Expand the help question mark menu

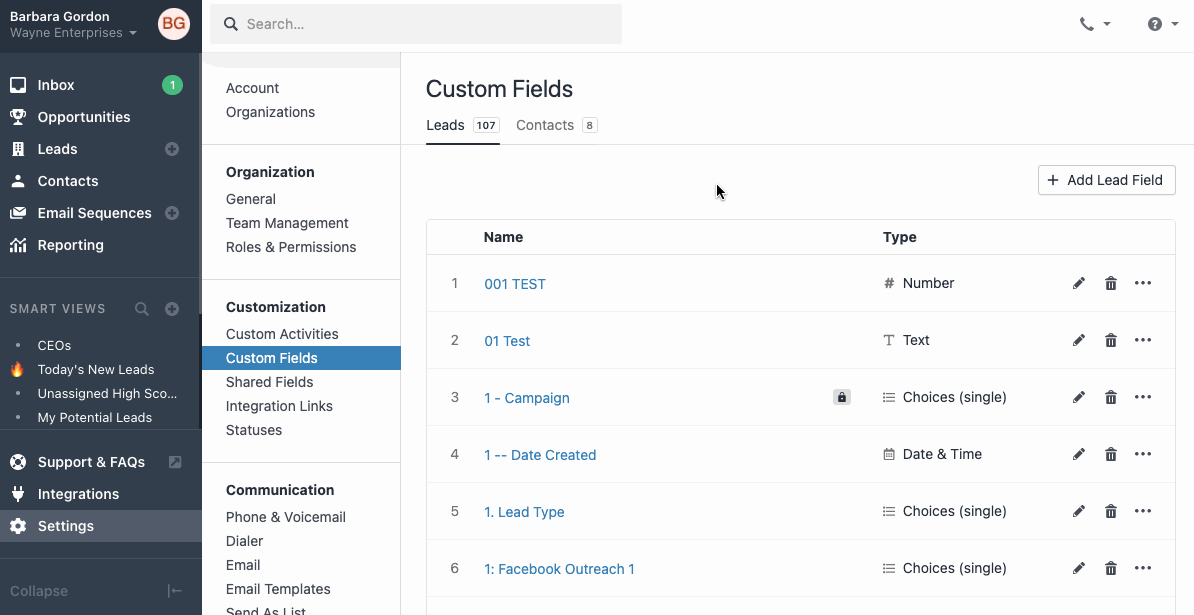1163,24
